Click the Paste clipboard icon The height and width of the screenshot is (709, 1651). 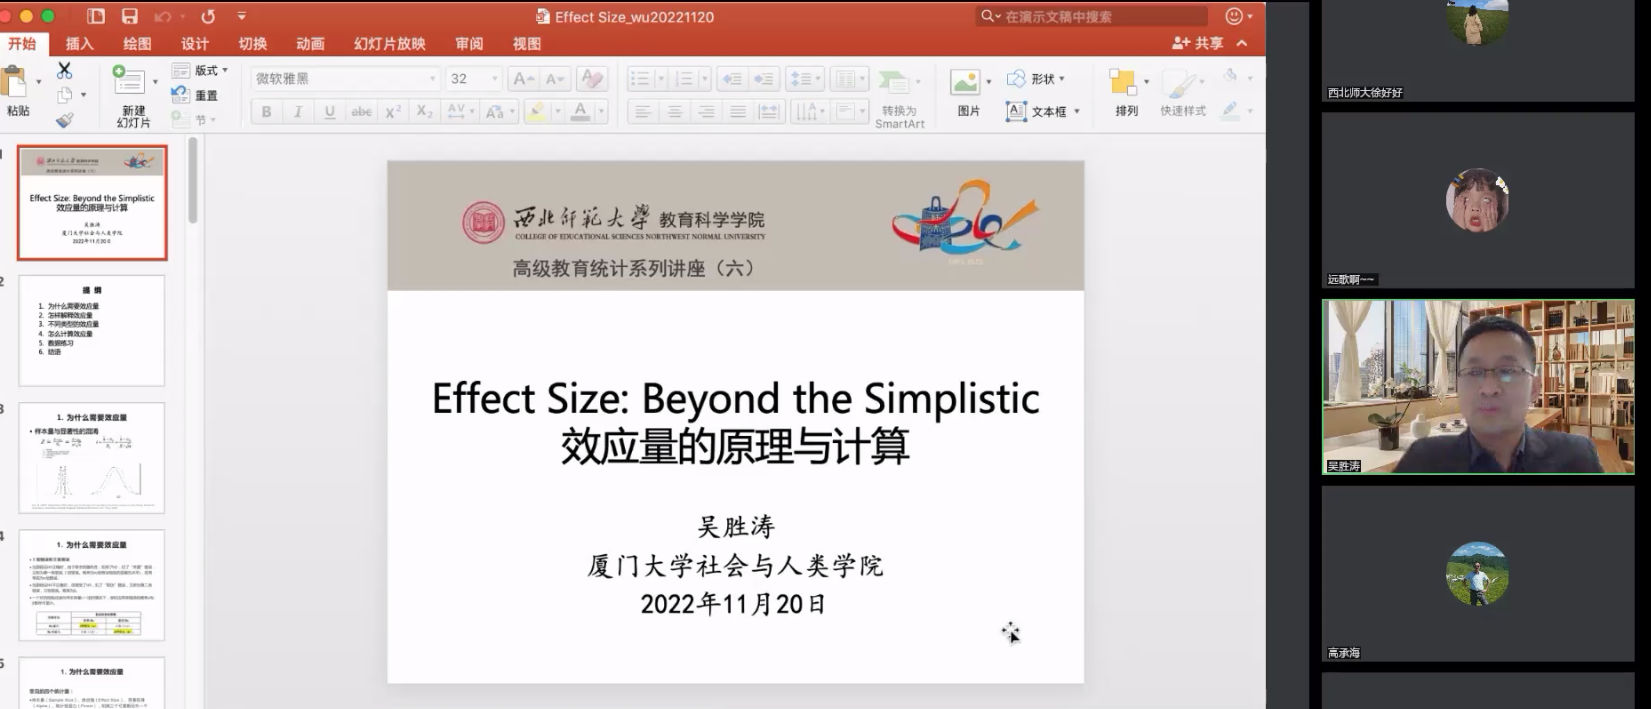[x=16, y=84]
